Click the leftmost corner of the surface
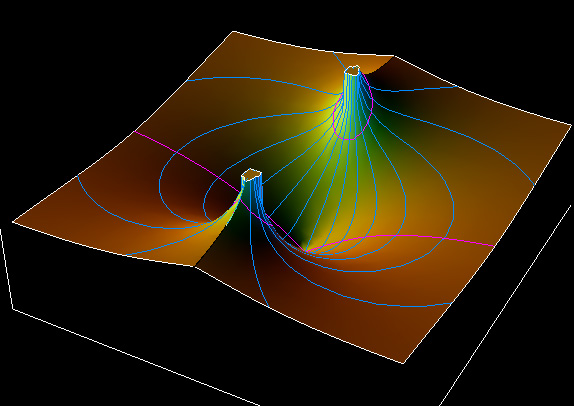 click(14, 221)
